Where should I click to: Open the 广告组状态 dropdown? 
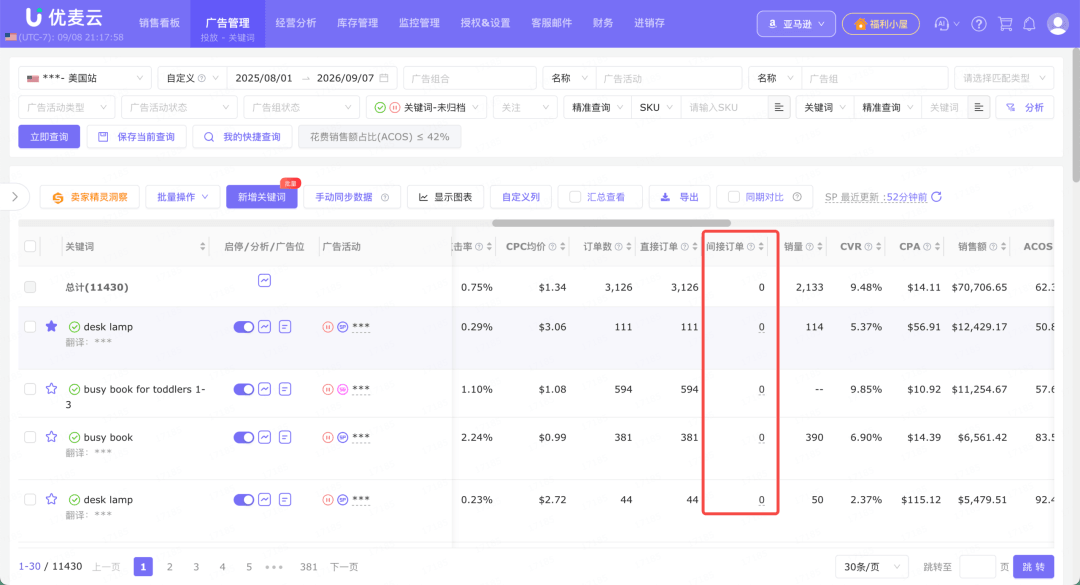point(302,107)
